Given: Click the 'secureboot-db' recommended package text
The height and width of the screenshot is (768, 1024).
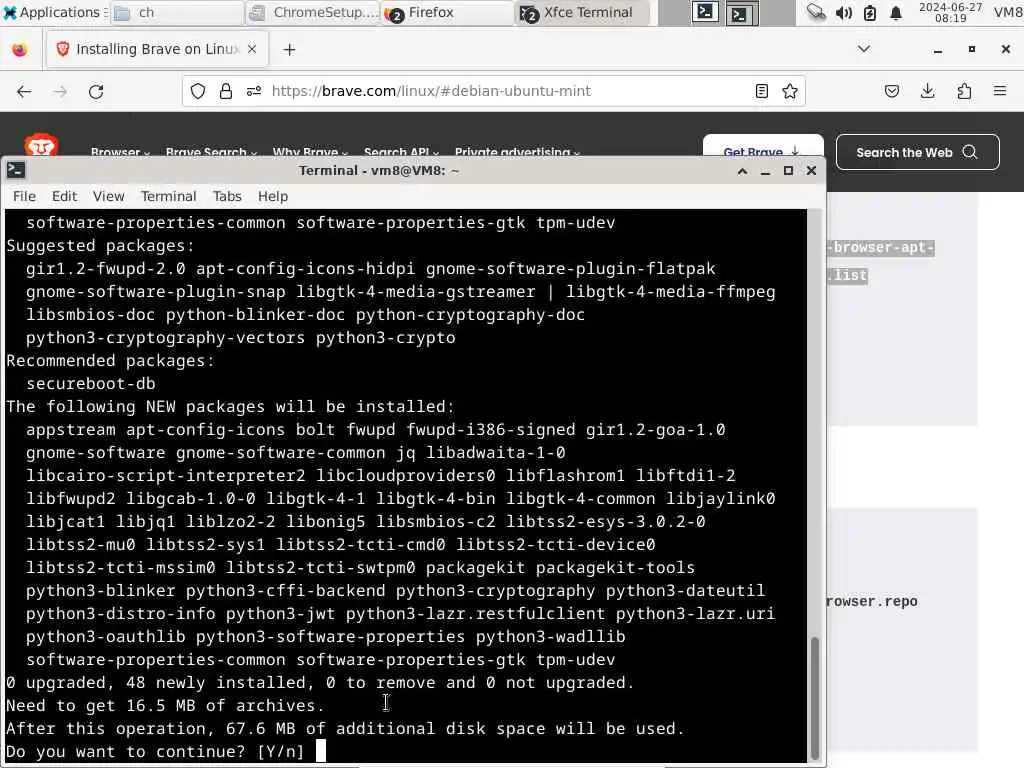Looking at the screenshot, I should (91, 383).
